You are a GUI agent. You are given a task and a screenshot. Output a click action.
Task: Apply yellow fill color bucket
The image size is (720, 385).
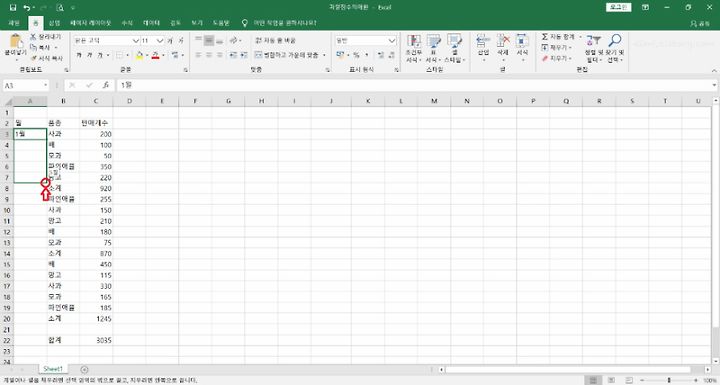click(140, 55)
